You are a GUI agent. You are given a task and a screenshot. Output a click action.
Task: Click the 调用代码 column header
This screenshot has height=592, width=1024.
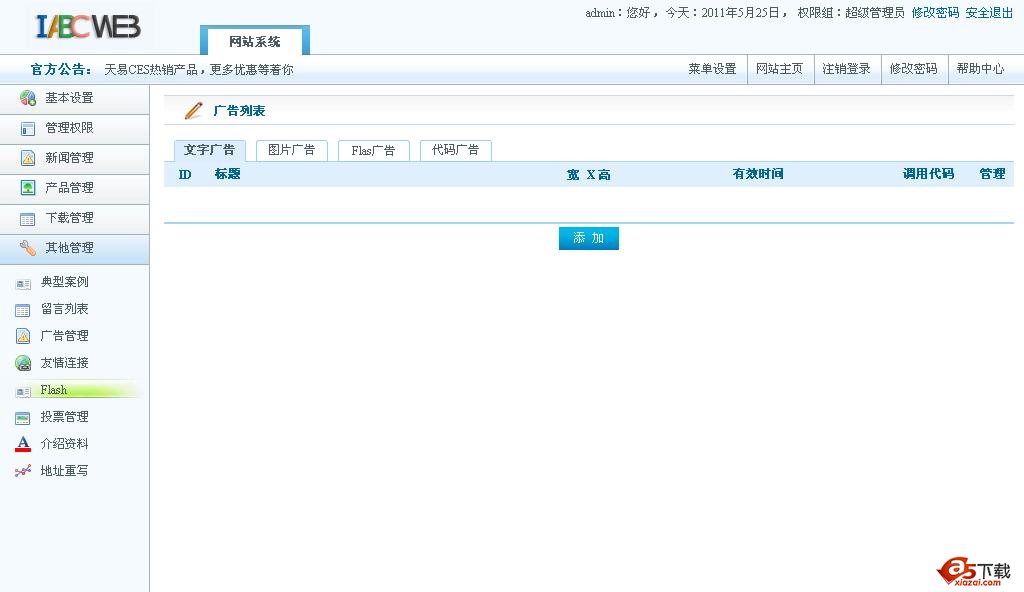pyautogui.click(x=928, y=174)
